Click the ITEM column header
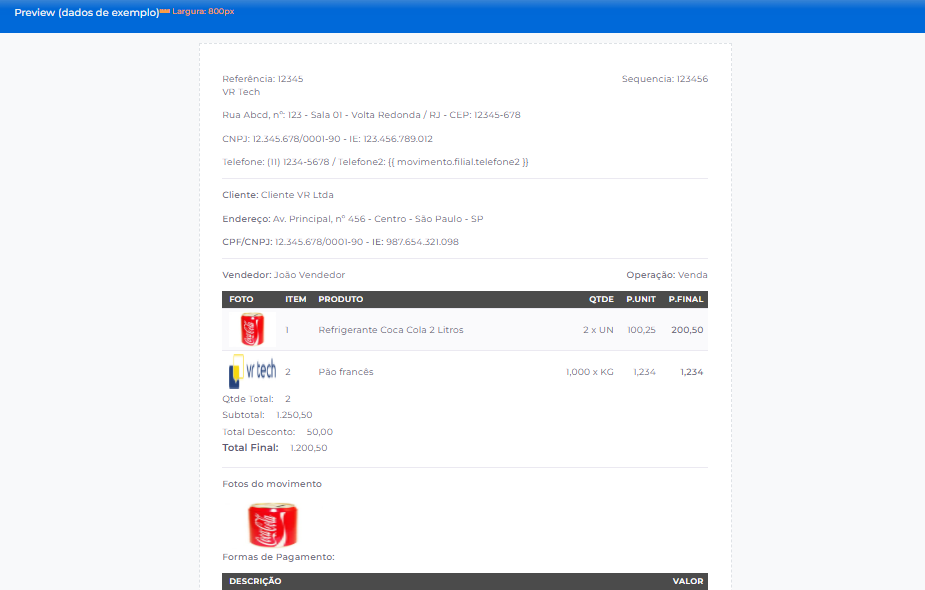925x590 pixels. click(x=296, y=299)
